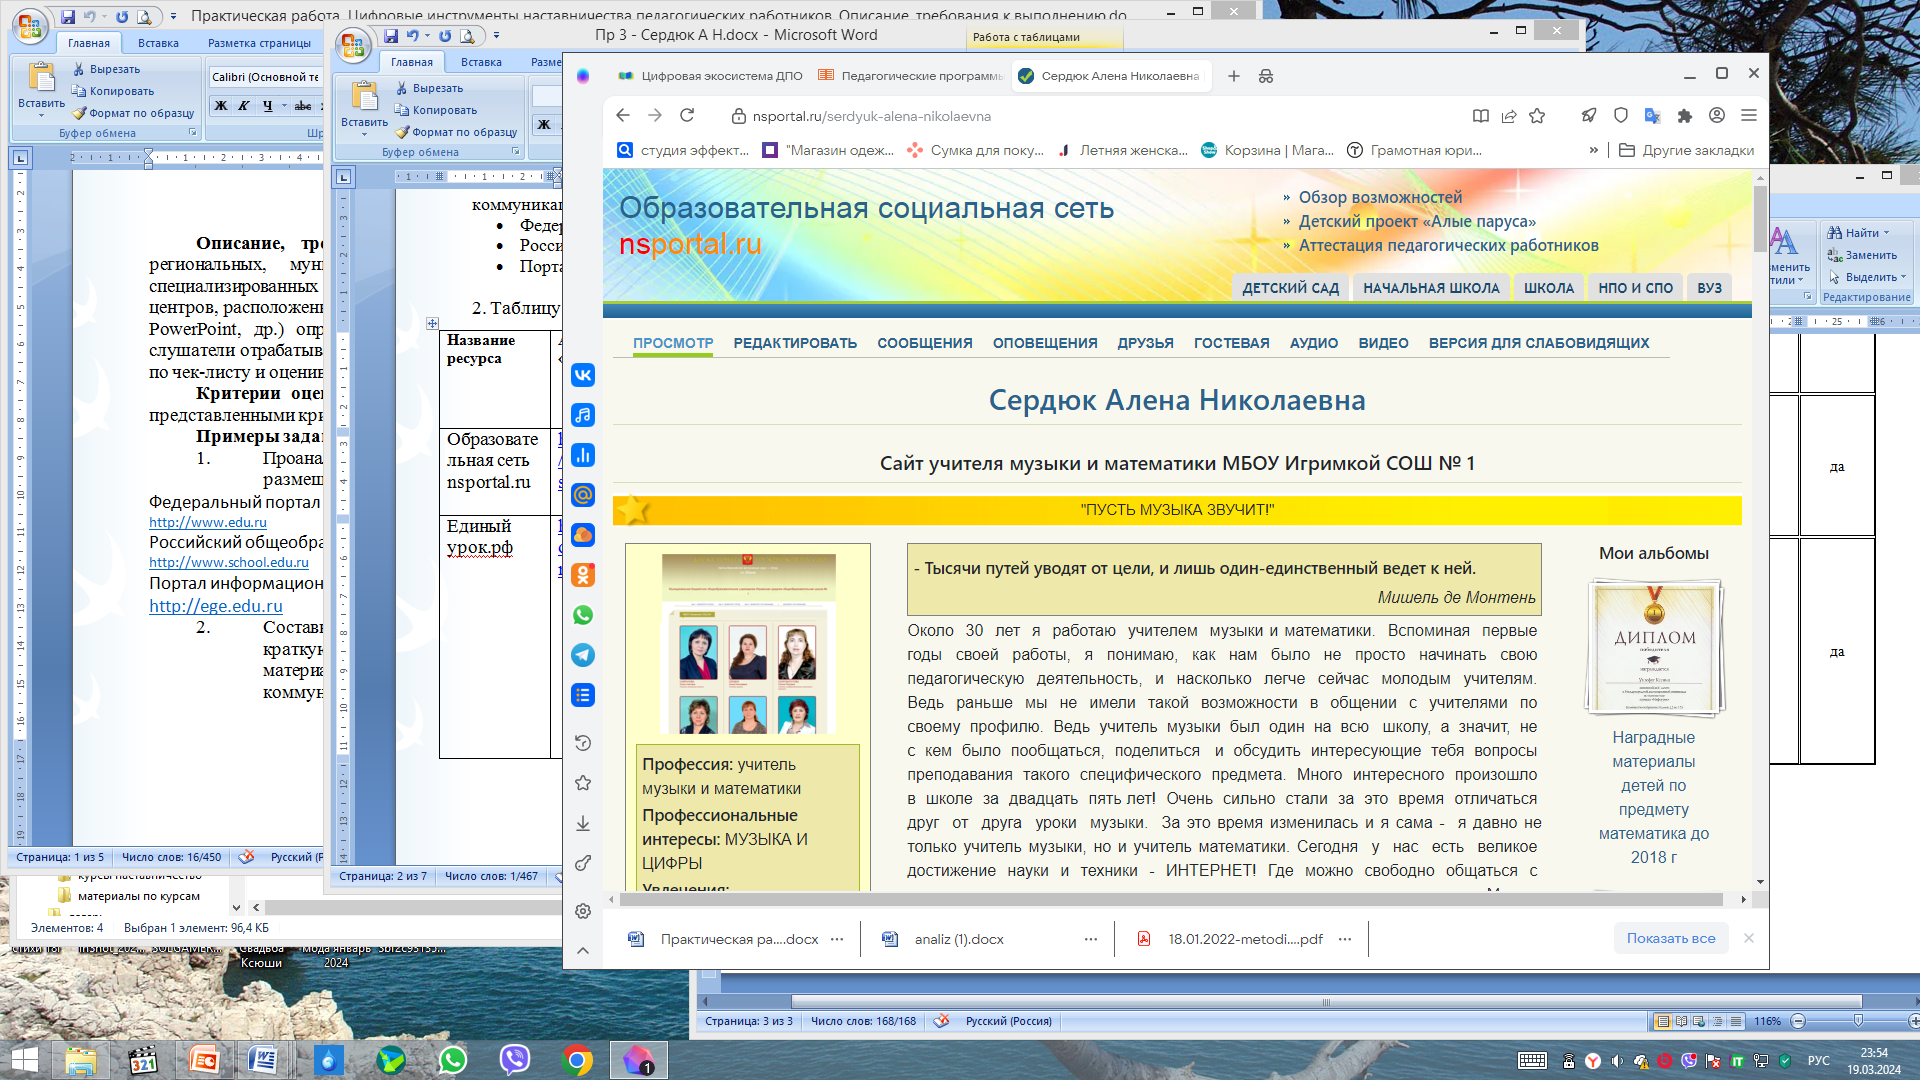Click VK icon in browser sidebar

(x=583, y=375)
